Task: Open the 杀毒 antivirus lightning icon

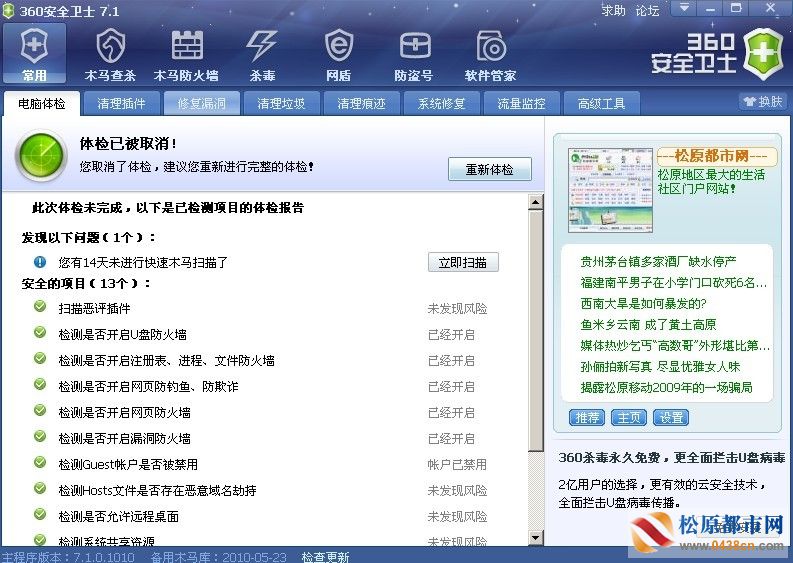Action: point(262,54)
